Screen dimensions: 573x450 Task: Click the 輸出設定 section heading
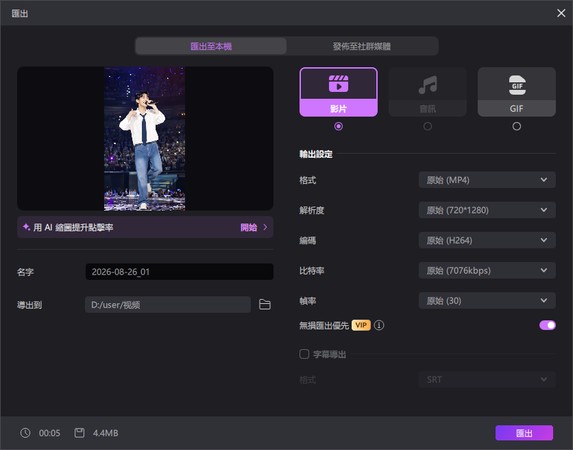316,154
